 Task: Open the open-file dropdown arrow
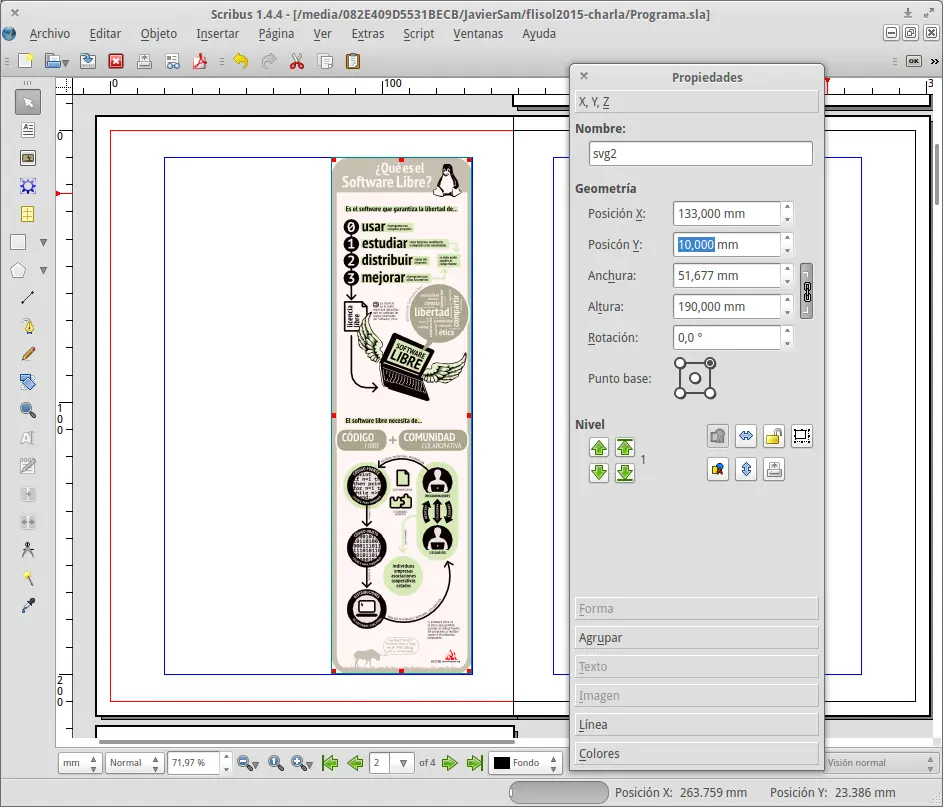(x=65, y=62)
